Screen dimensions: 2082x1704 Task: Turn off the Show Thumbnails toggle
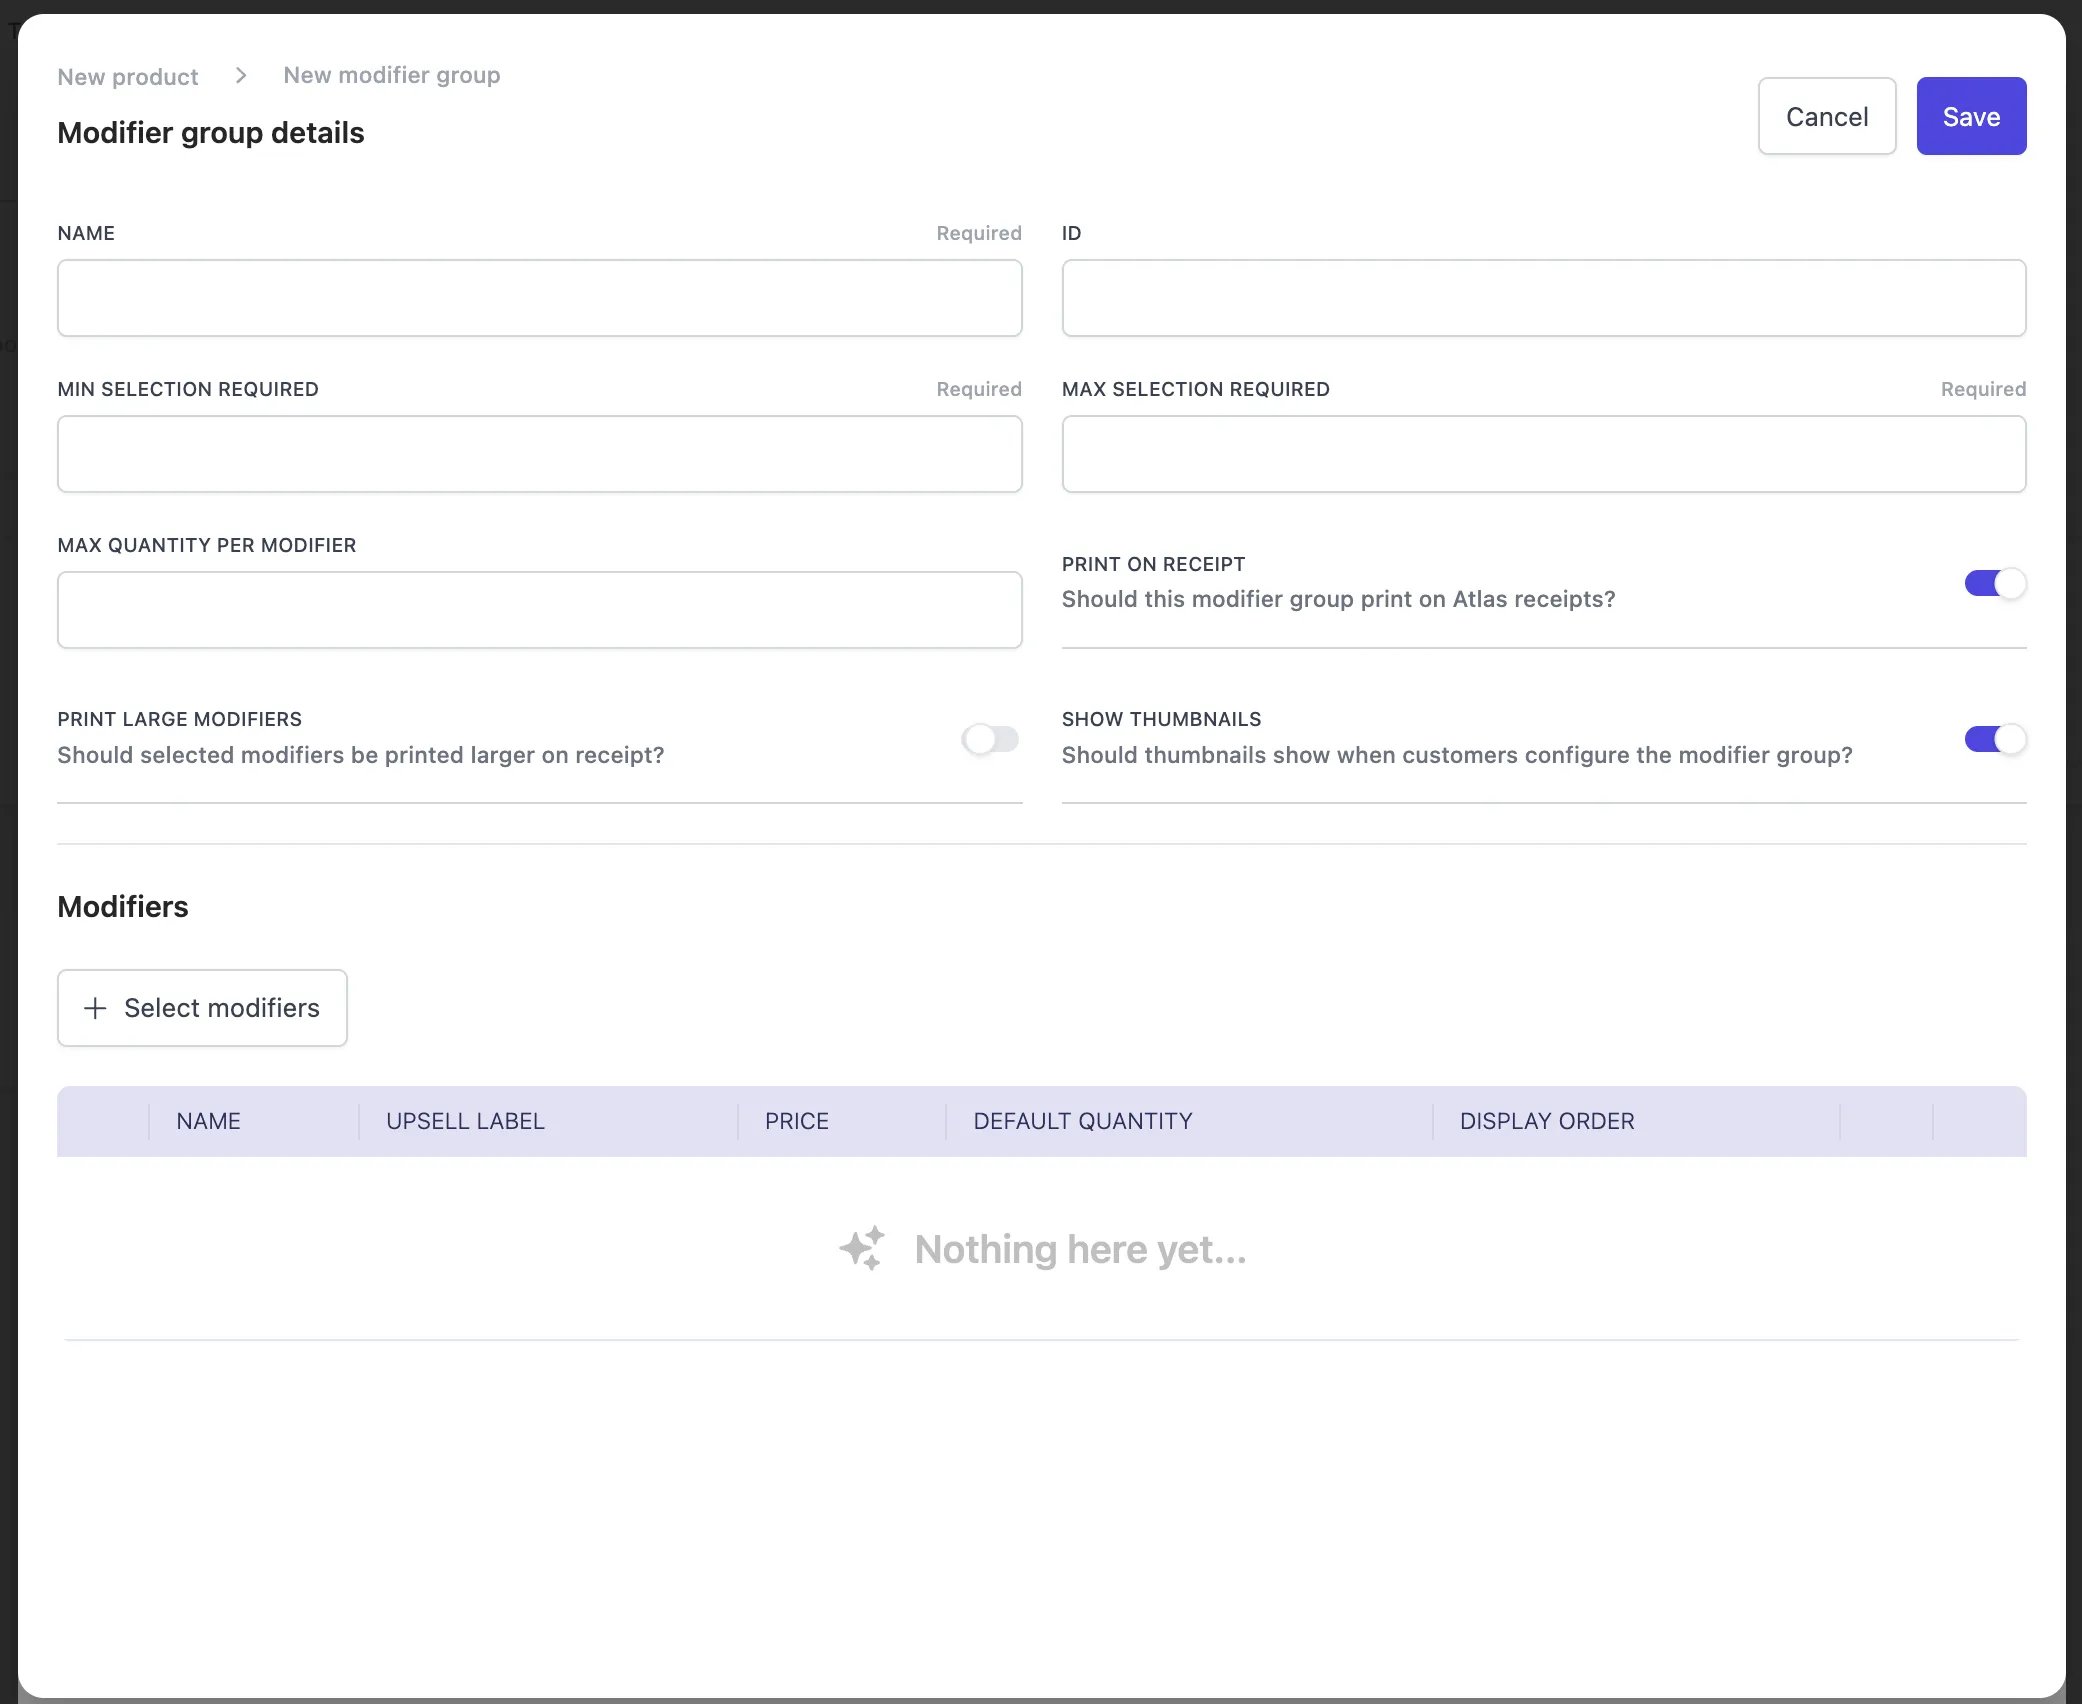click(1995, 739)
